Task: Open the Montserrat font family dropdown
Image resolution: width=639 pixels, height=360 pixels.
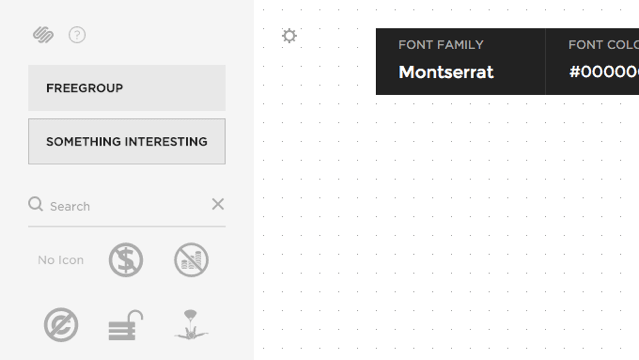Action: (446, 72)
